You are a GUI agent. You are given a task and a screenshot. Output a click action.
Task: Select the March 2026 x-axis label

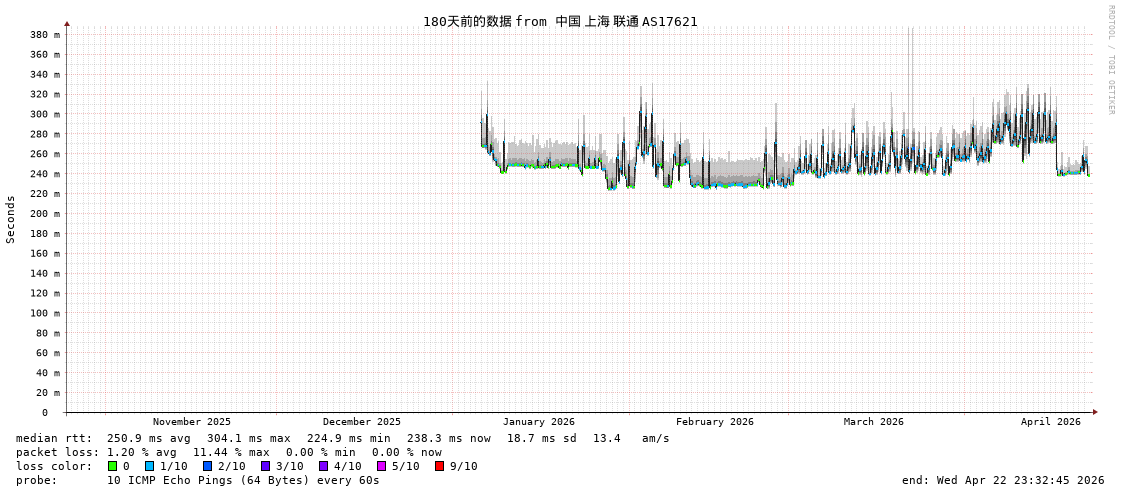[x=873, y=422]
